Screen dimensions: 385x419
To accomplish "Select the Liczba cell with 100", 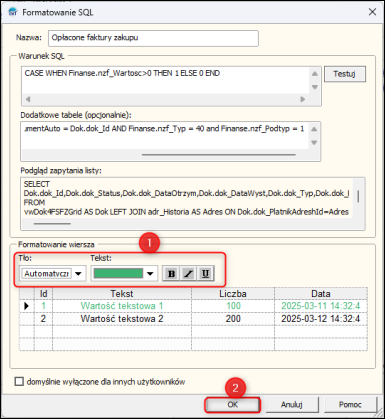I will click(233, 306).
